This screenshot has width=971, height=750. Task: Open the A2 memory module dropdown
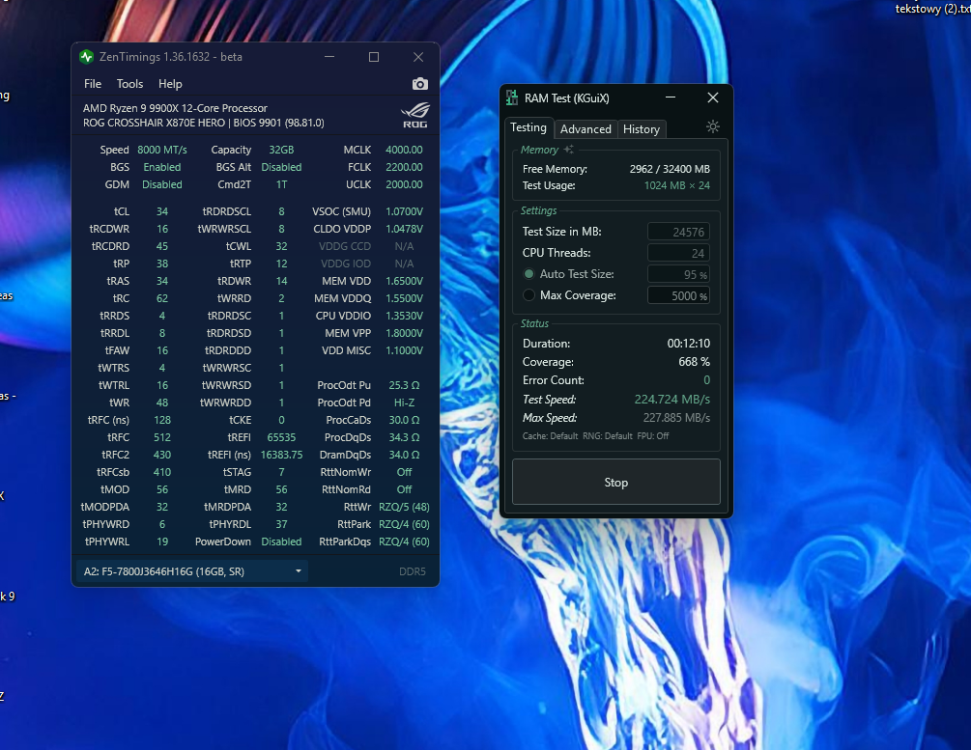(x=192, y=571)
